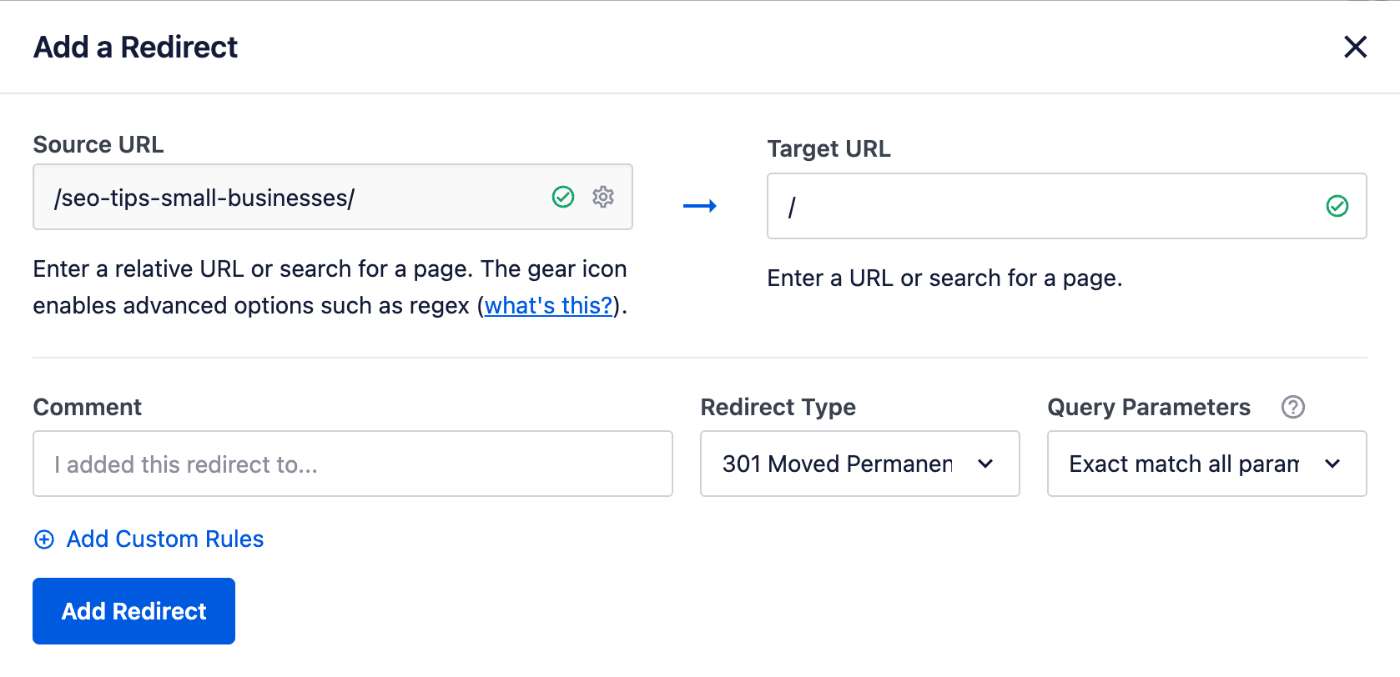Click the green checkmark beside Target URL
1400x677 pixels.
tap(1337, 206)
